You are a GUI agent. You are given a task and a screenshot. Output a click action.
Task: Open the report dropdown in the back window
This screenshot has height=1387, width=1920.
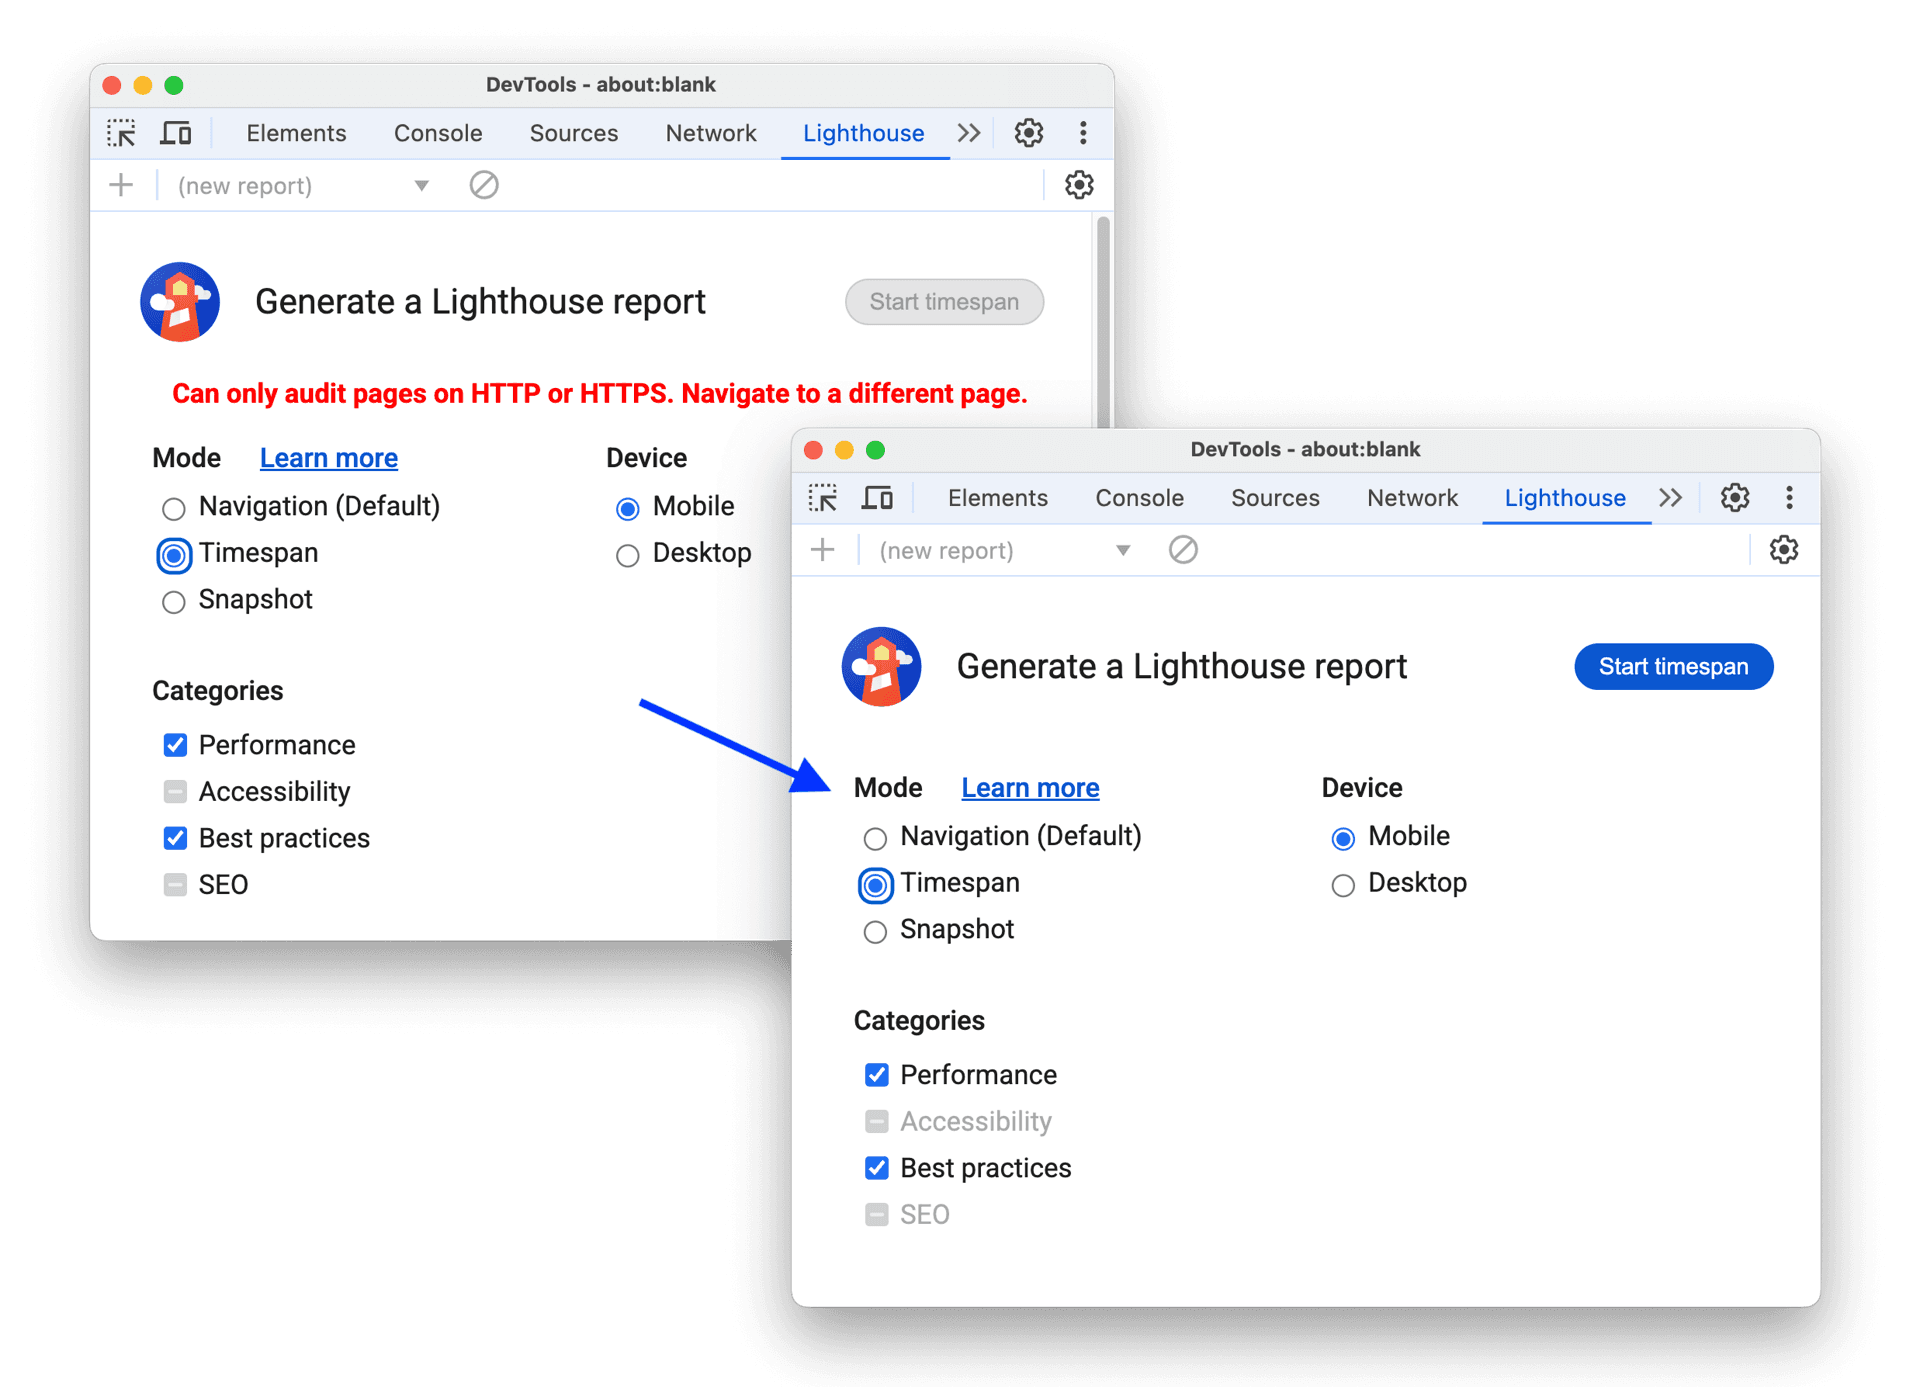click(x=421, y=185)
